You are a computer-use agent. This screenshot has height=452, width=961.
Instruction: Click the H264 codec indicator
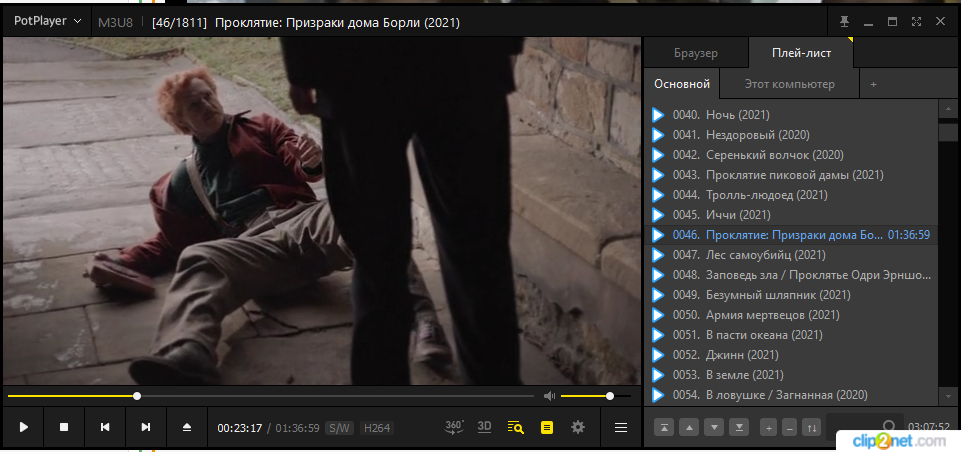point(377,428)
